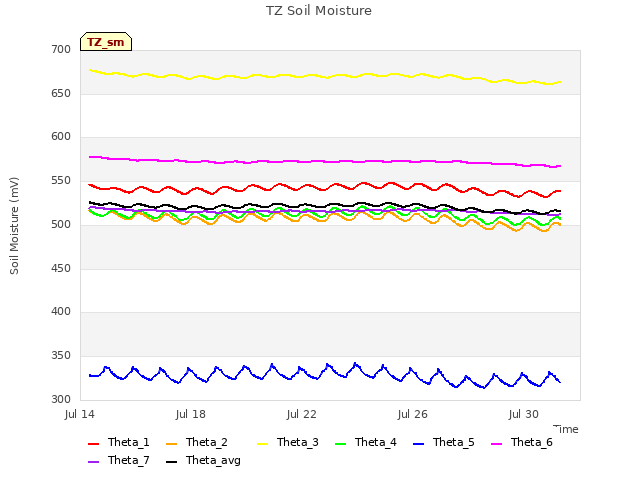Click the 500 y-axis tick label
The height and width of the screenshot is (480, 640).
[61, 224]
